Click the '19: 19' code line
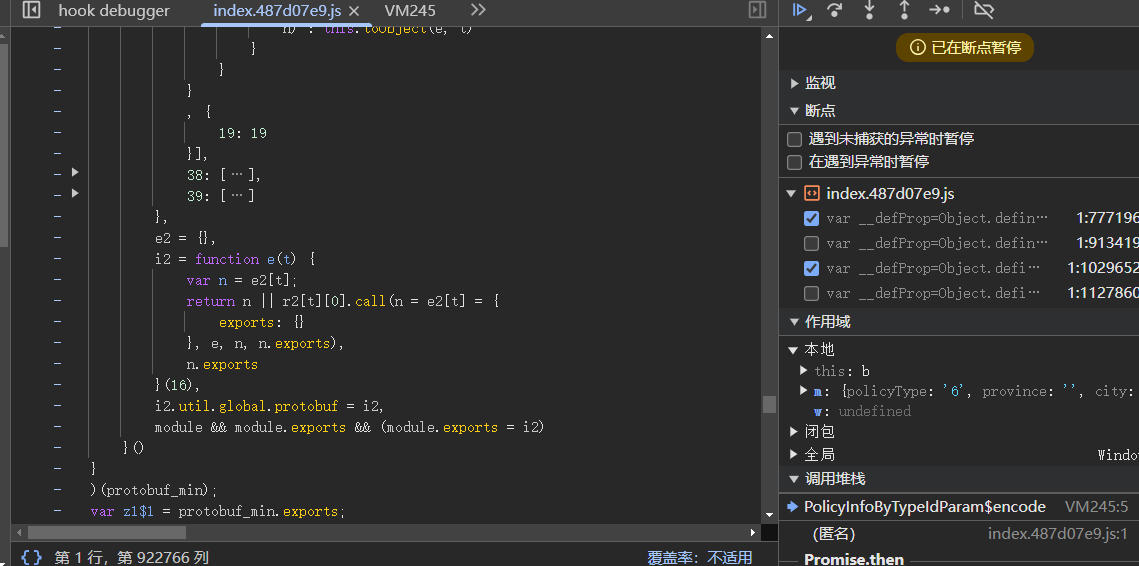The width and height of the screenshot is (1139, 566). pos(243,133)
